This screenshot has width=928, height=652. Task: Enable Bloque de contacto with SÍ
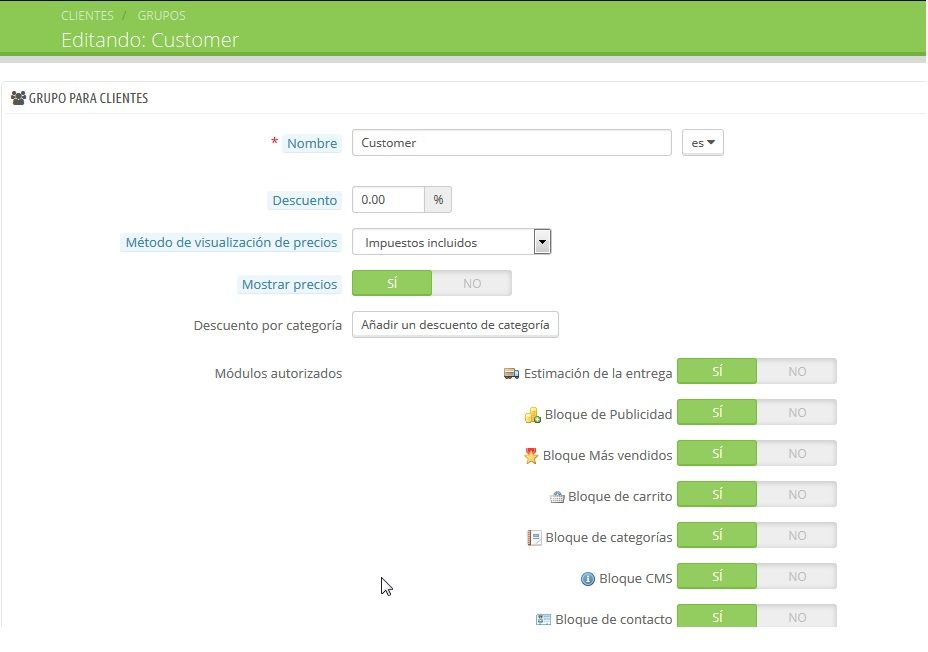(717, 616)
